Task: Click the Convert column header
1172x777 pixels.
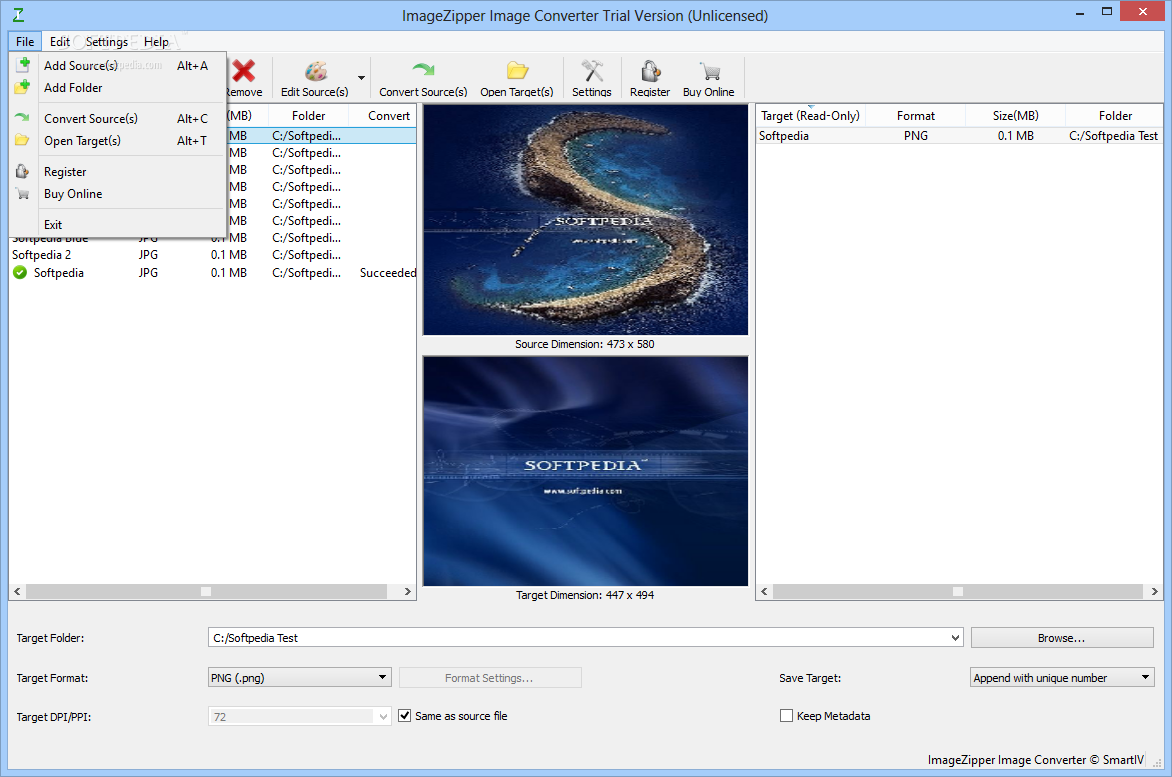Action: pyautogui.click(x=389, y=116)
